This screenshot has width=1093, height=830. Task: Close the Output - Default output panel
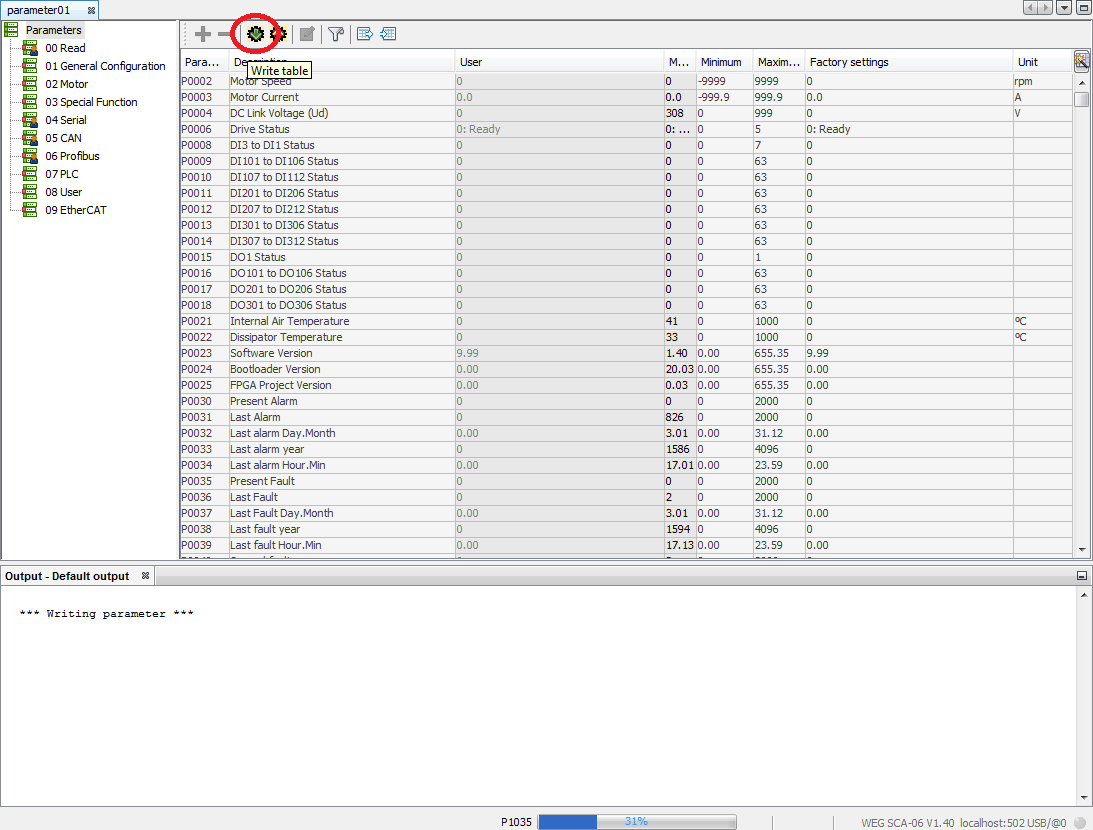[145, 575]
